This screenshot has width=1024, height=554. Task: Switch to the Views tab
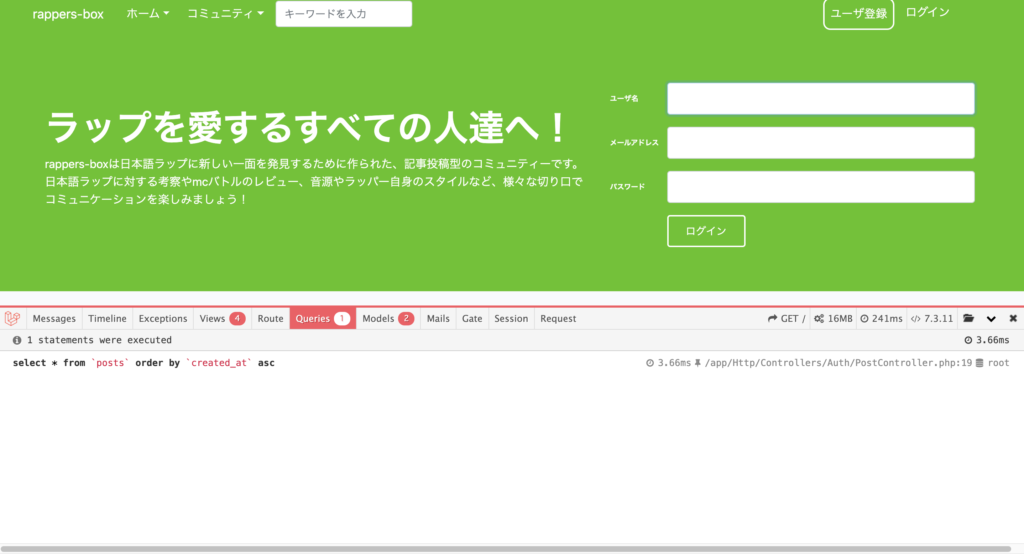[x=222, y=318]
